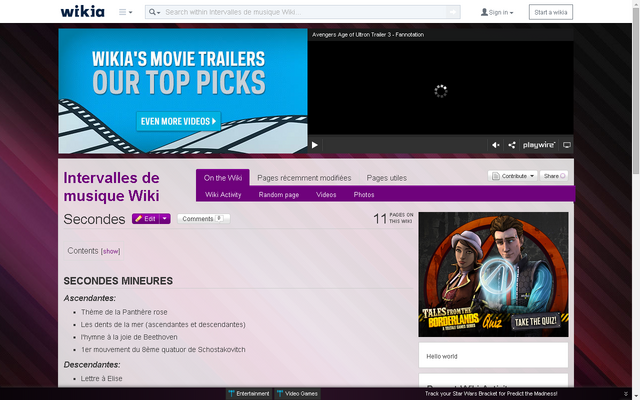Click 'Thème de la Panthère rose' item

124,312
